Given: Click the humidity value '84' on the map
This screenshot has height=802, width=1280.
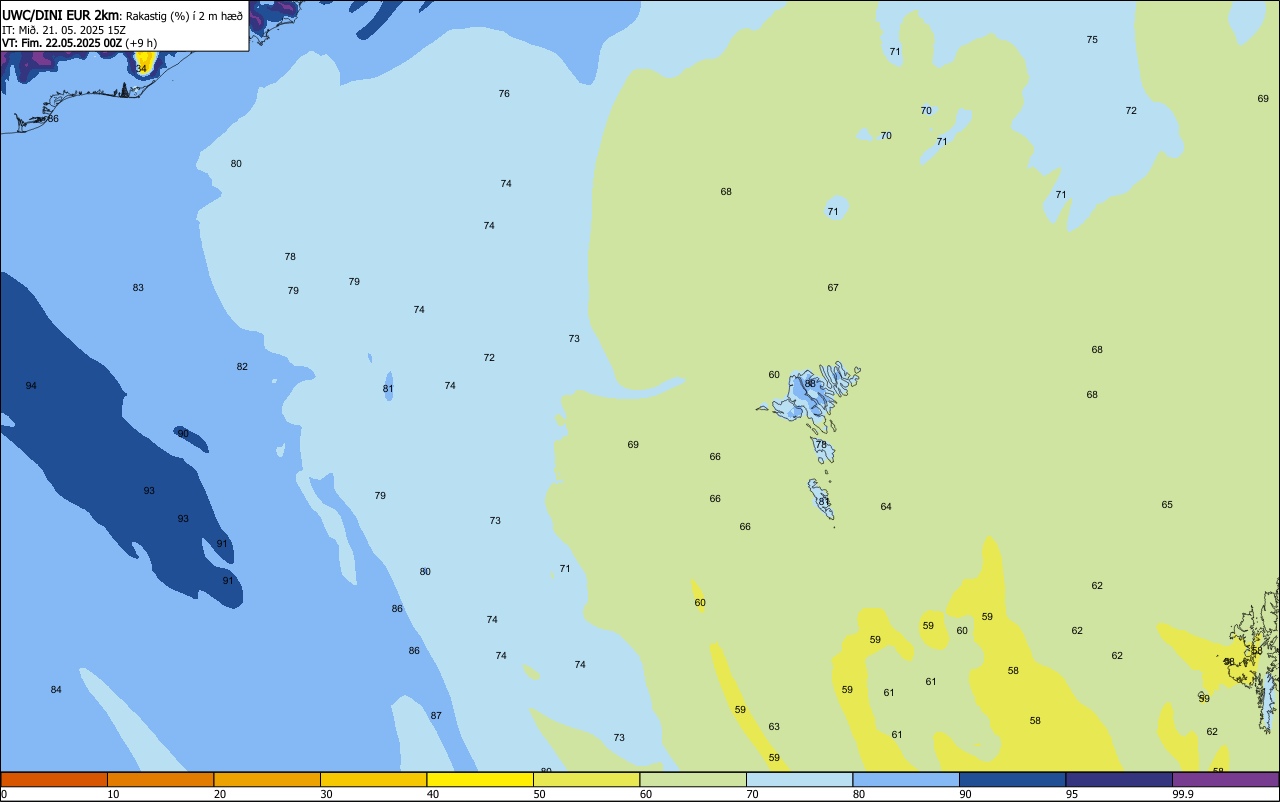Looking at the screenshot, I should [56, 690].
